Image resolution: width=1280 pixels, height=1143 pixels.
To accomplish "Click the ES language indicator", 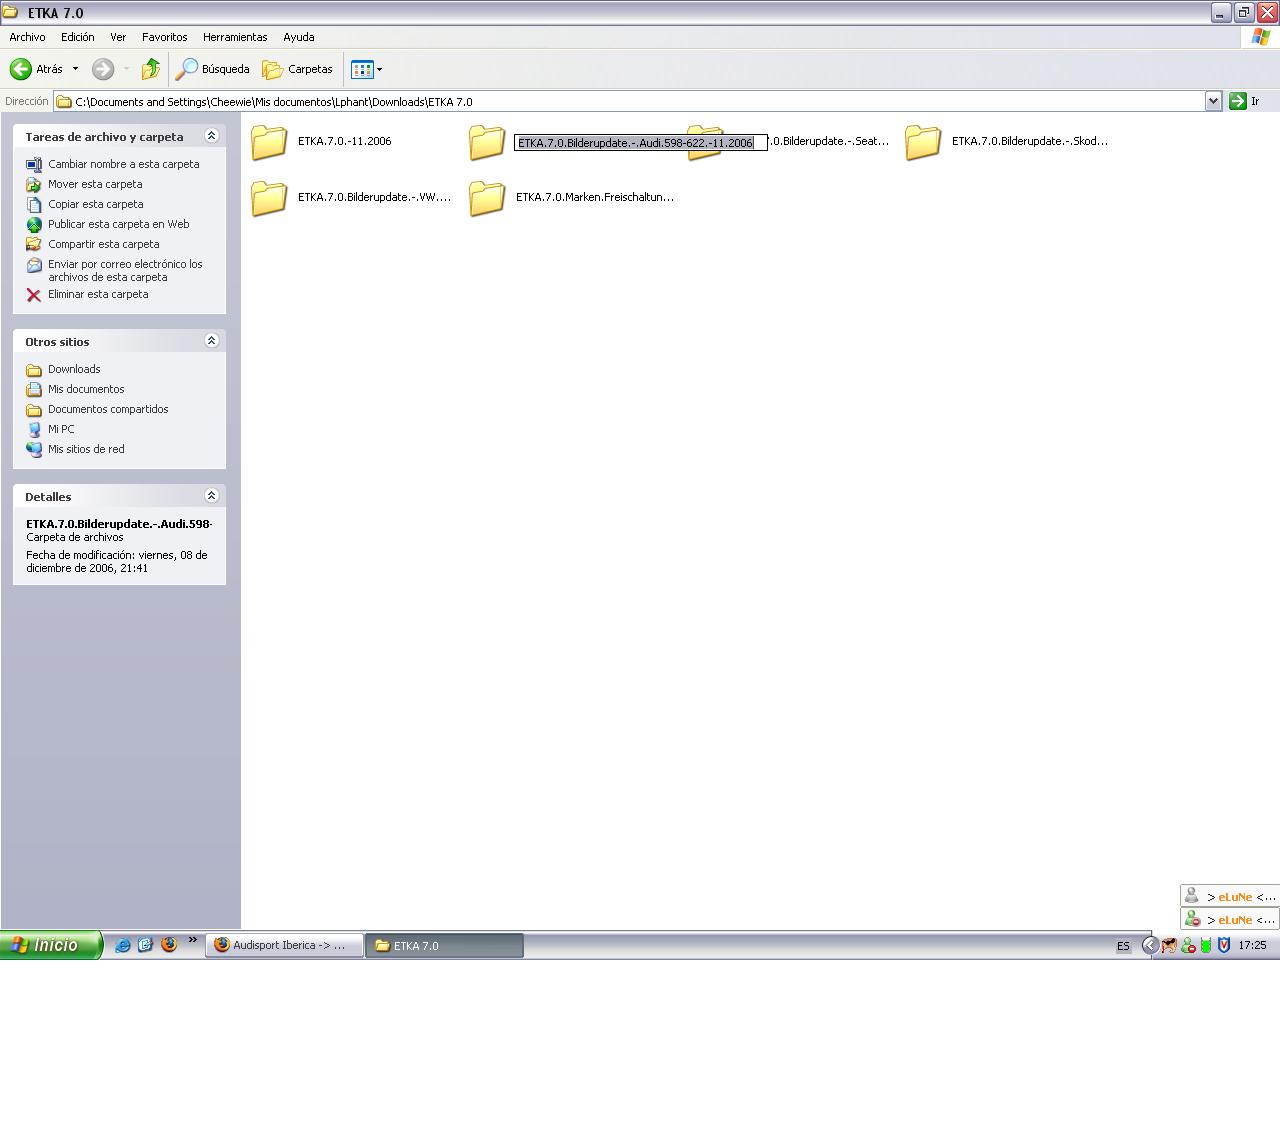I will click(1123, 946).
